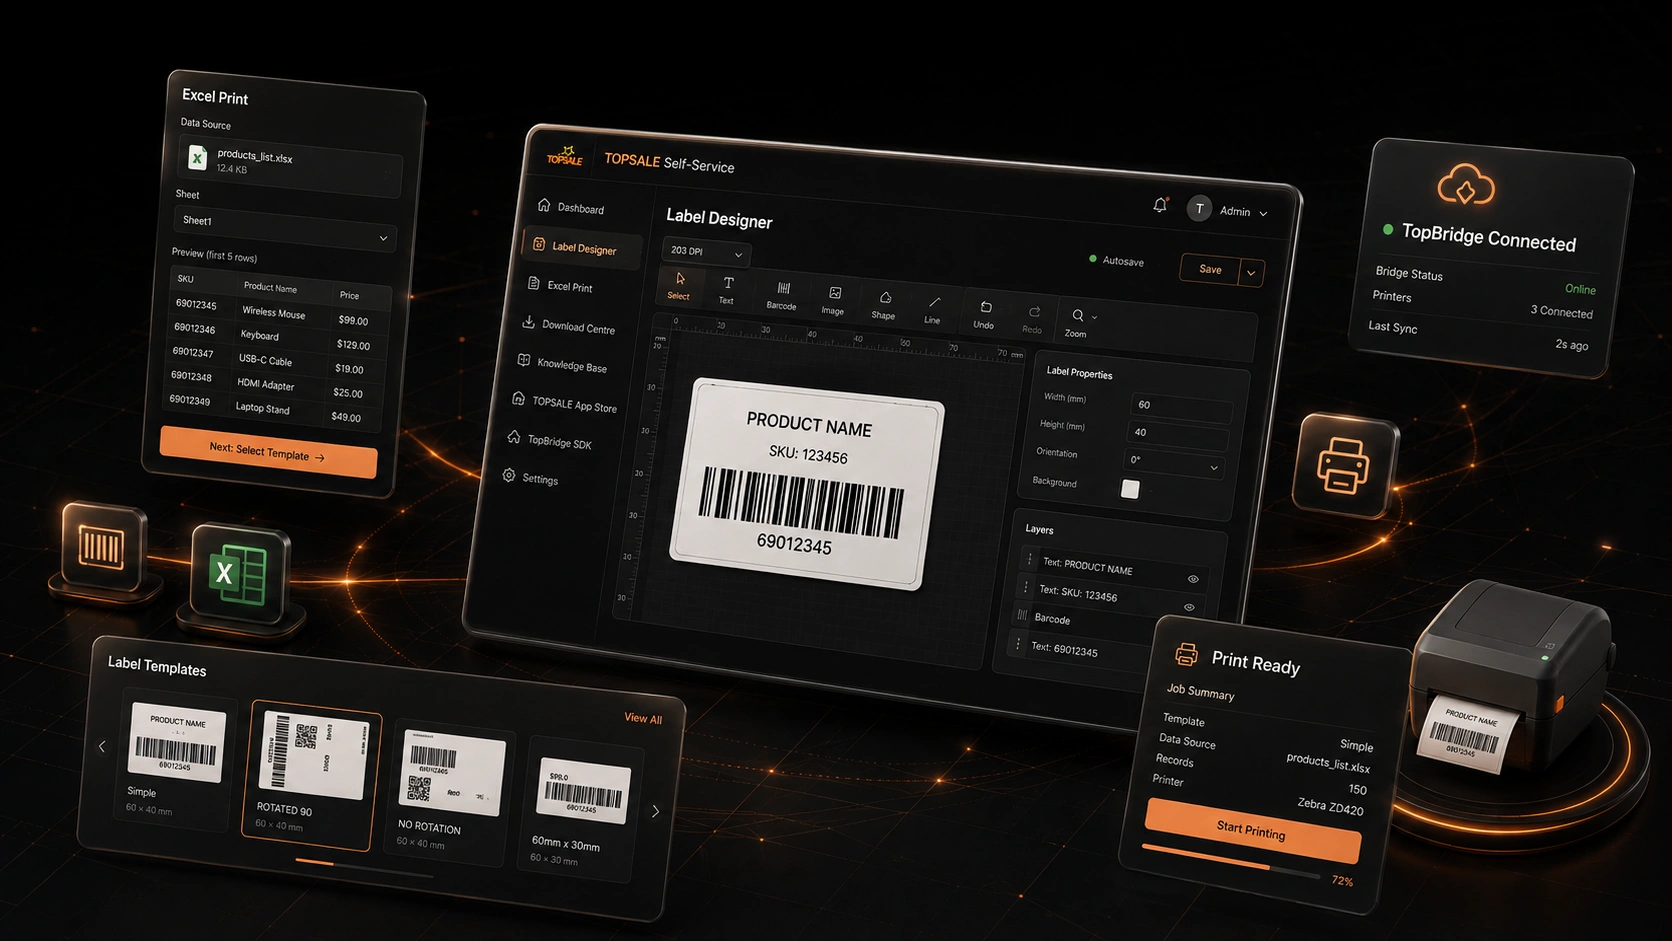Click the Background color swatch
This screenshot has height=941, width=1672.
[1130, 489]
